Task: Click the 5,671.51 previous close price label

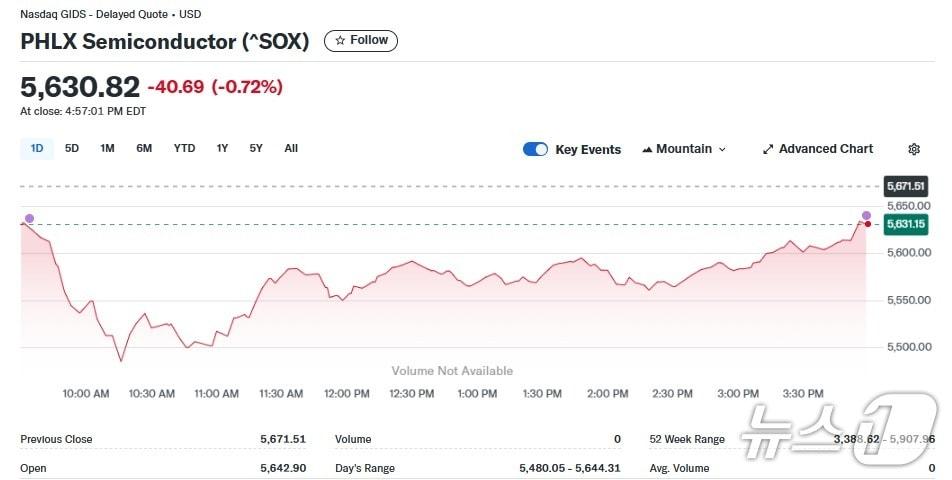Action: pos(905,186)
